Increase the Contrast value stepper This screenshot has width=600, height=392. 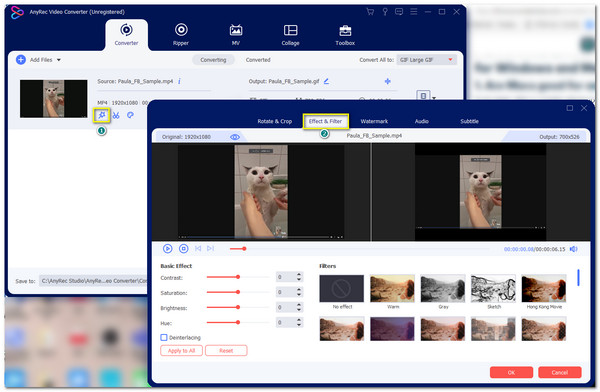[299, 274]
